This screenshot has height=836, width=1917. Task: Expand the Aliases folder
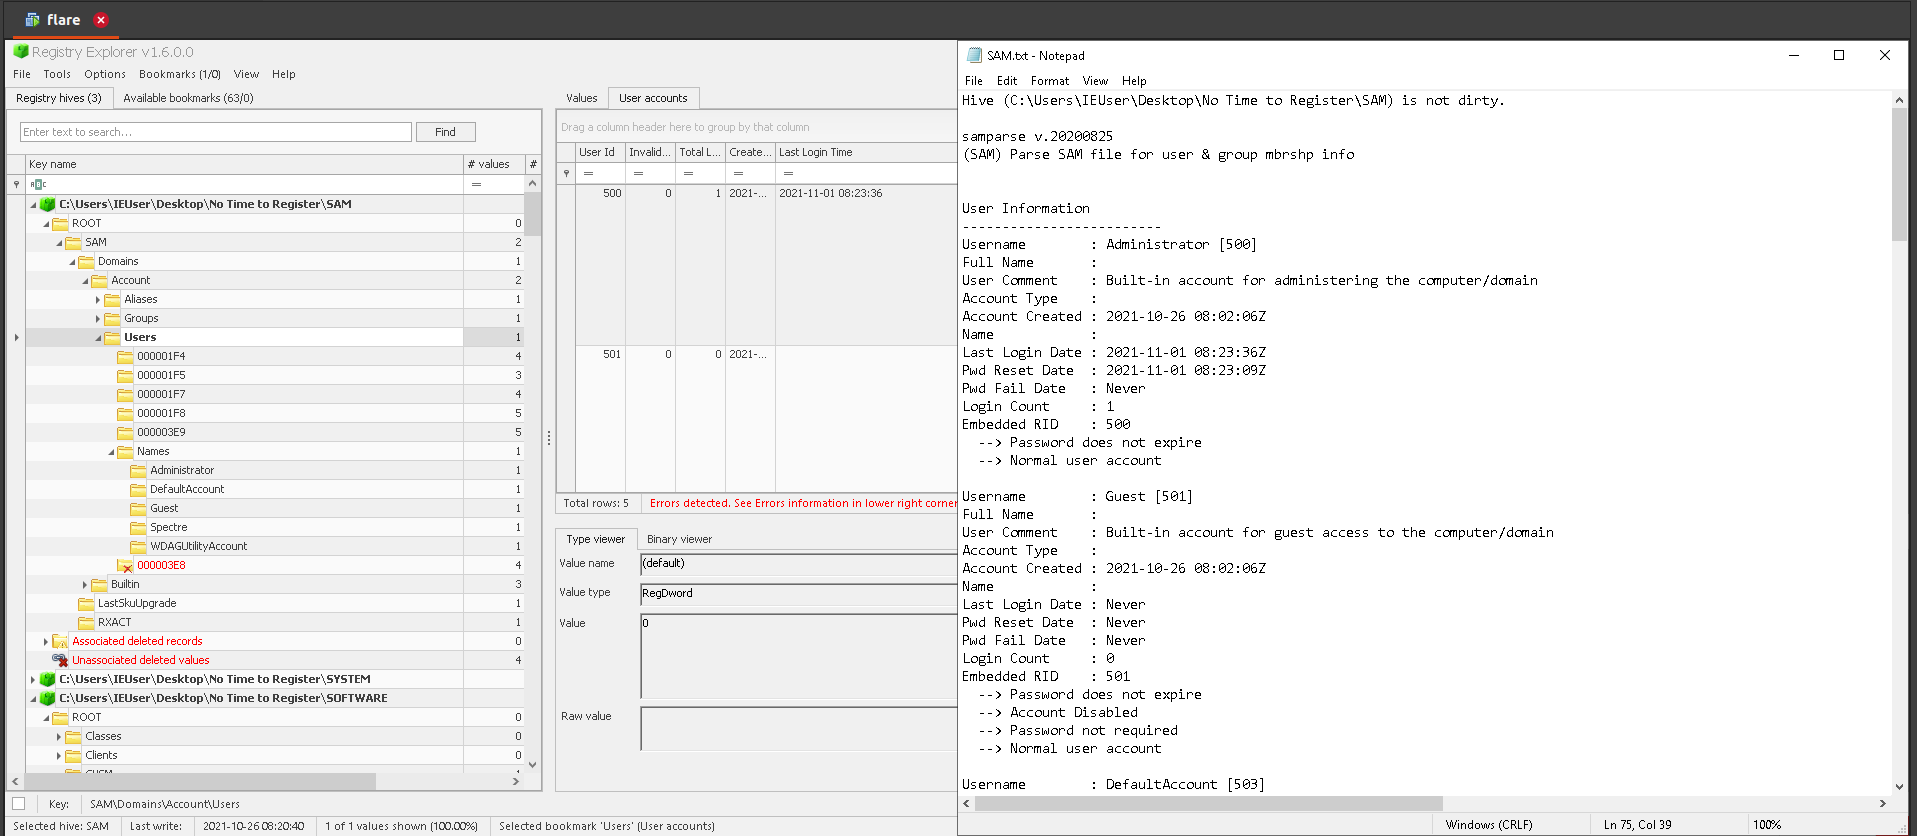98,299
